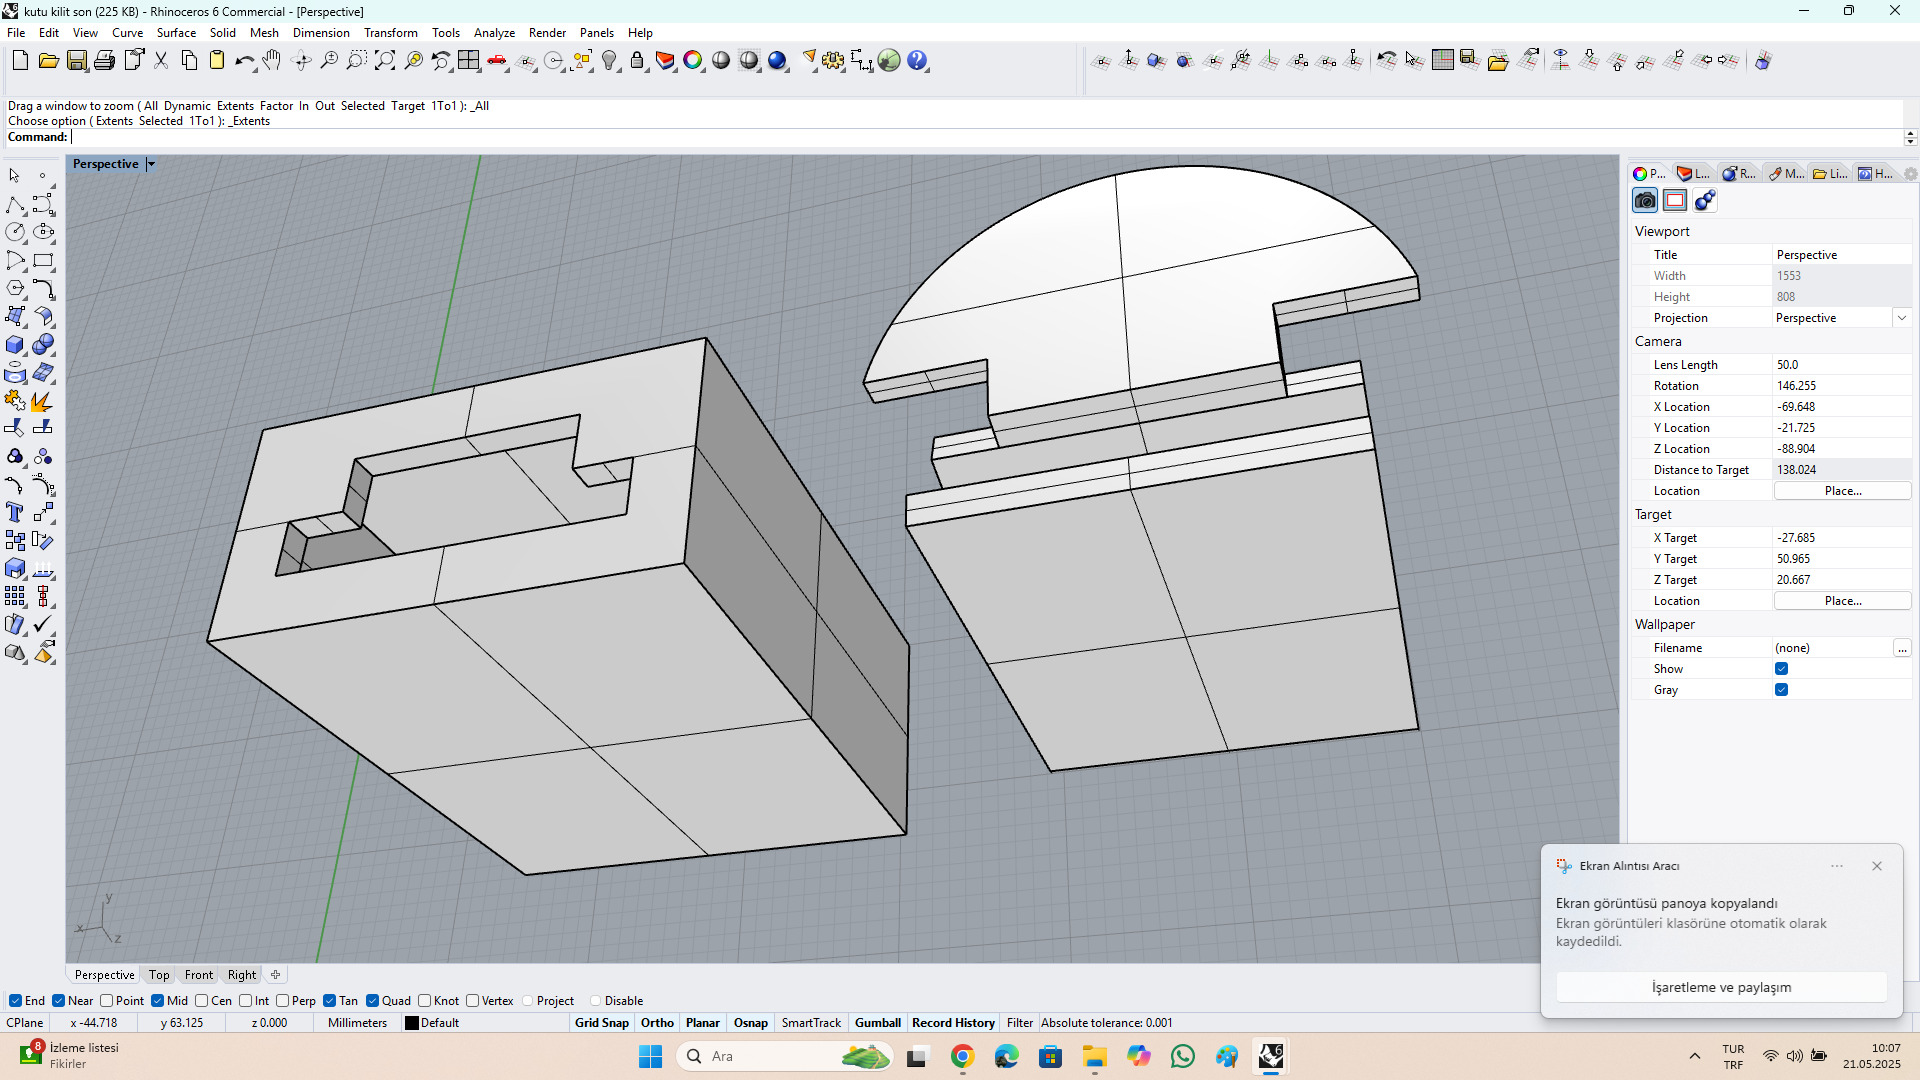Click the Zoom Extents icon

coord(385,61)
